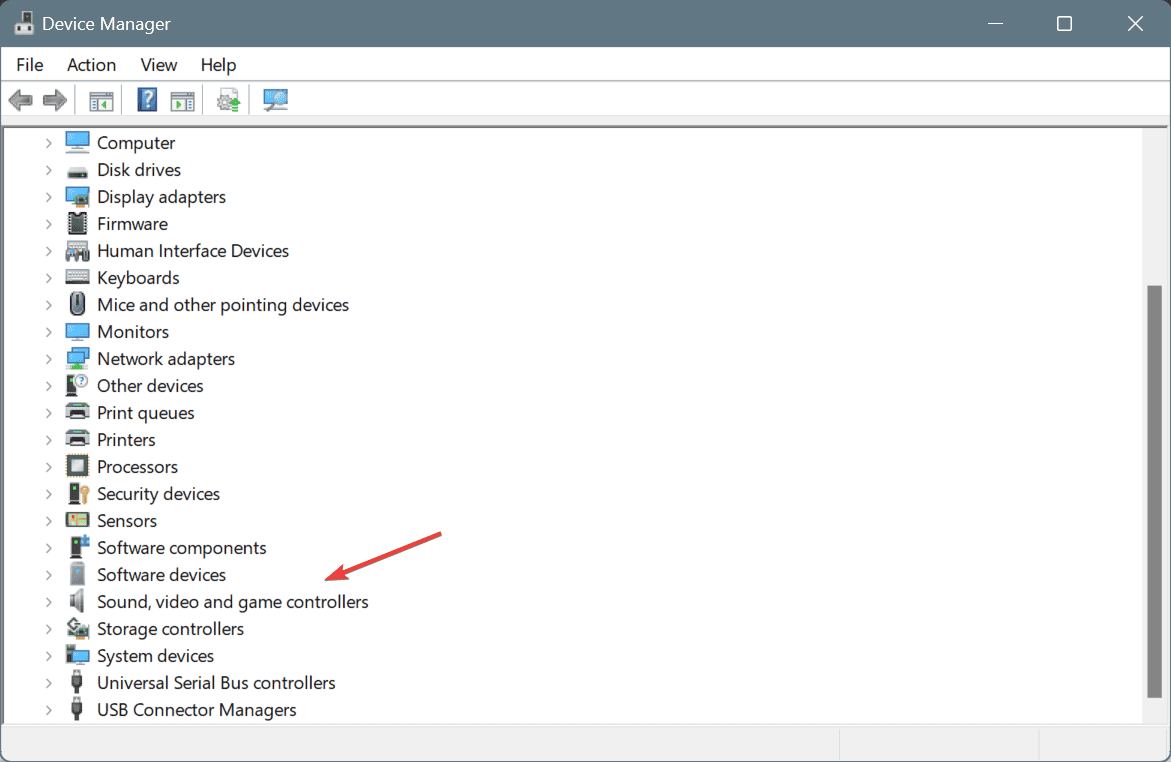This screenshot has width=1171, height=762.
Task: Click the Human Interface Devices icon
Action: click(78, 251)
